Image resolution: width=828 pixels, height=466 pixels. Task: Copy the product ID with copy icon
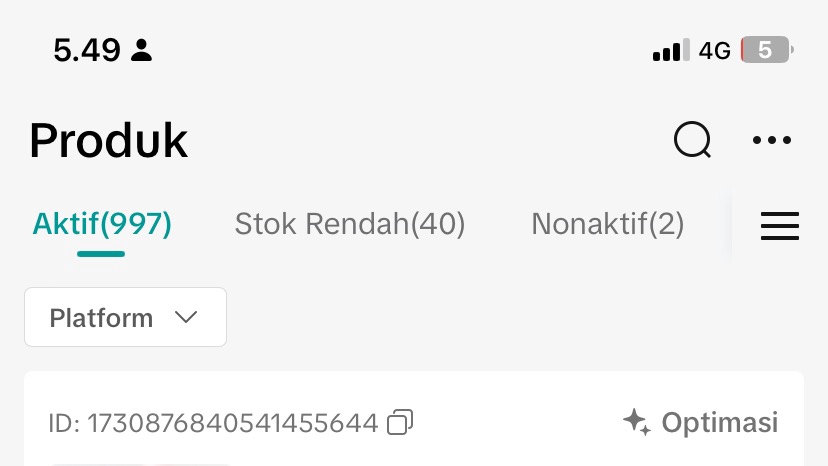point(400,422)
